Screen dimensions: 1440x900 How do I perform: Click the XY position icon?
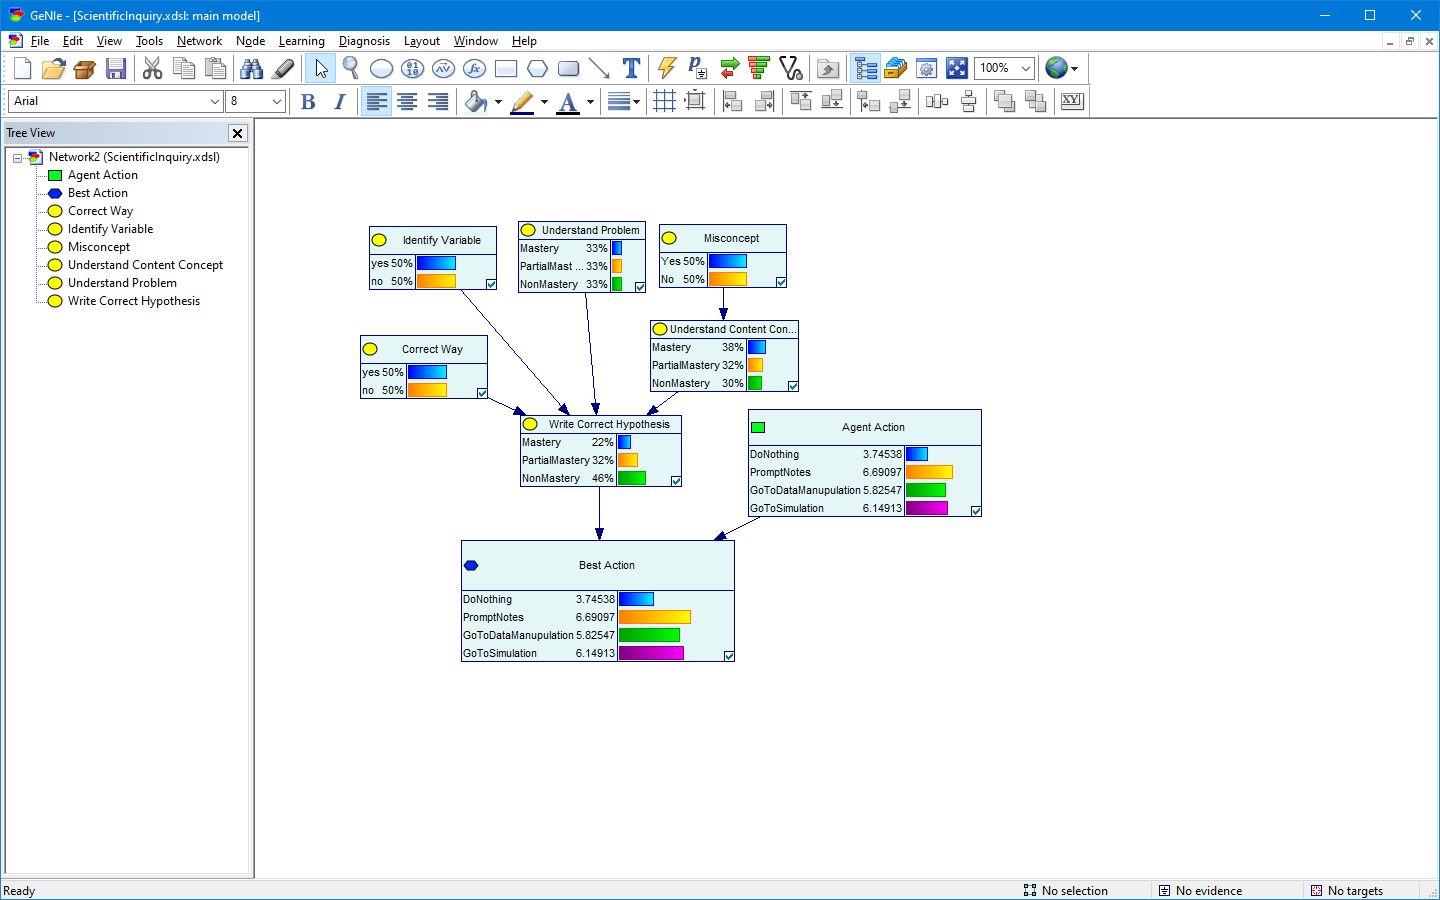[1072, 101]
